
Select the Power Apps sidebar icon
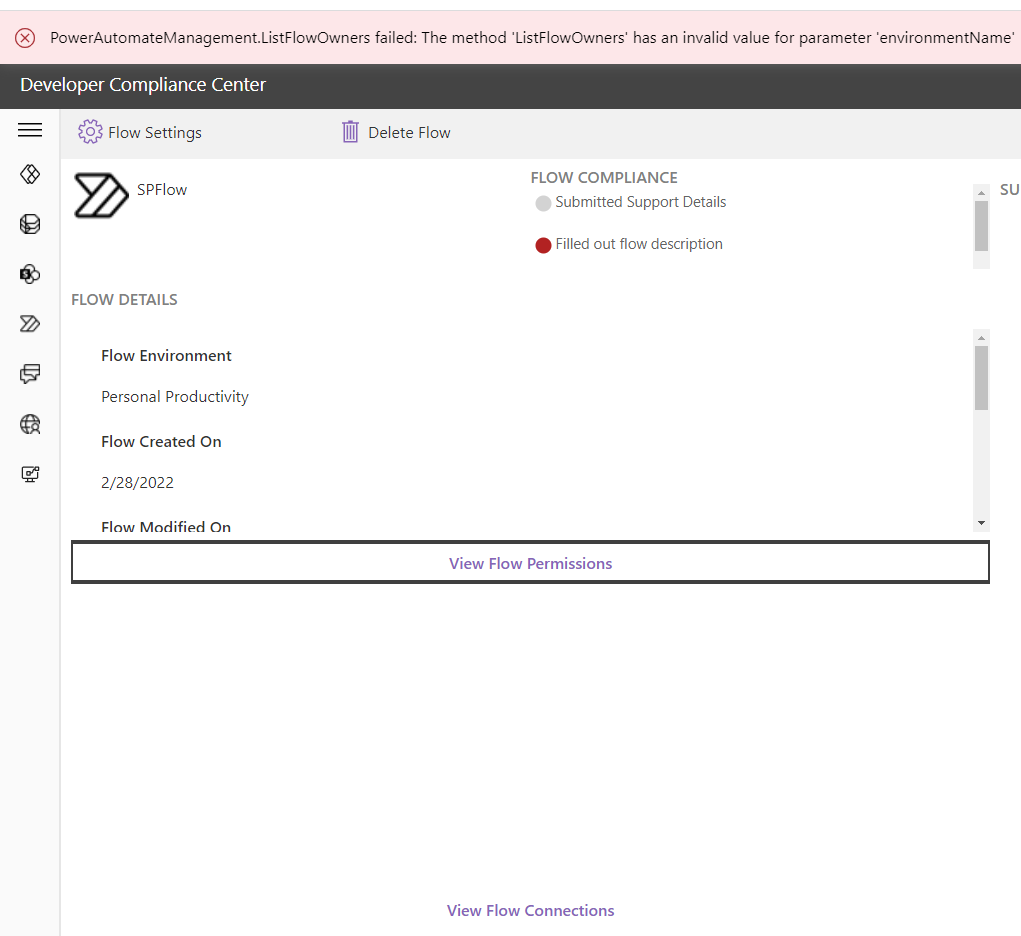tap(30, 174)
